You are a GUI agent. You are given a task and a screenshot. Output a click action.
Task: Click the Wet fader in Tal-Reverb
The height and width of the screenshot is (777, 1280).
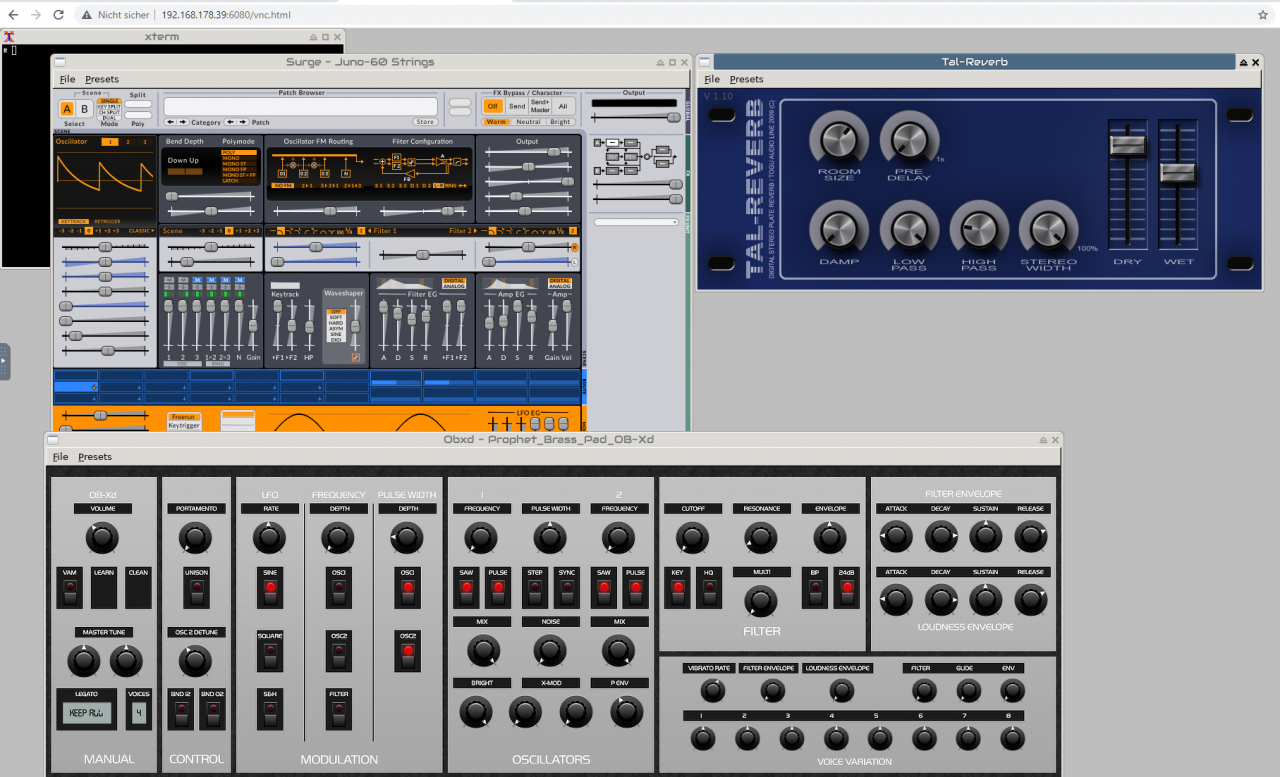1178,172
